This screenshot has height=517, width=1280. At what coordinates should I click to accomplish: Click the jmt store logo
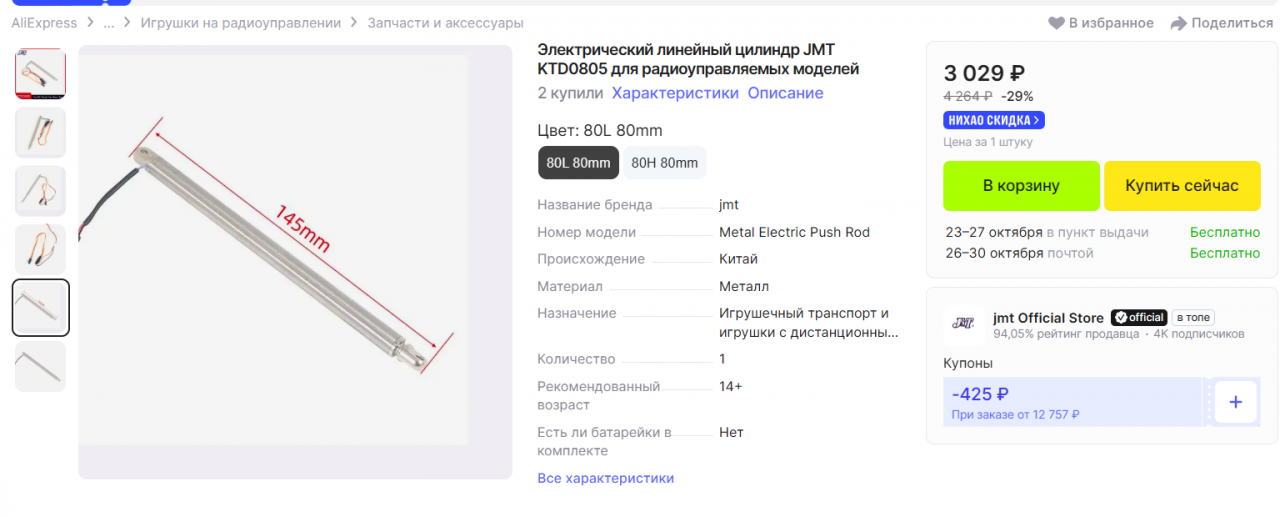point(963,323)
